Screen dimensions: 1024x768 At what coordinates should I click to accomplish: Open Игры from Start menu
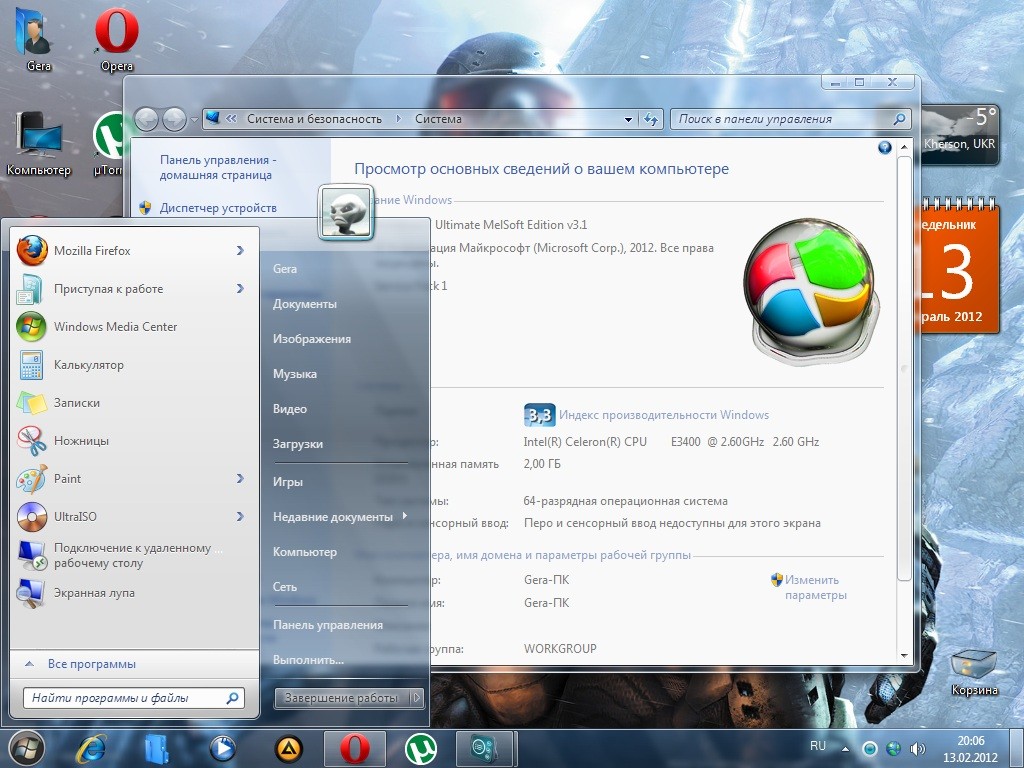288,482
